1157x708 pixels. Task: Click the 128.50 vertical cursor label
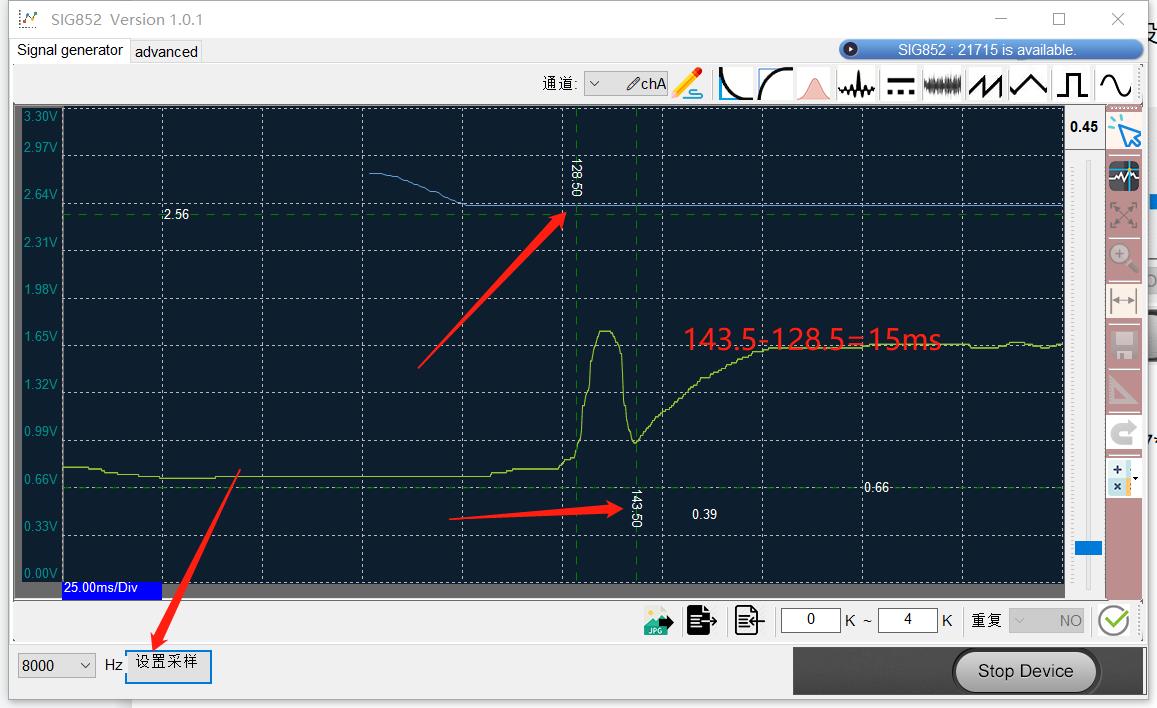(x=576, y=177)
